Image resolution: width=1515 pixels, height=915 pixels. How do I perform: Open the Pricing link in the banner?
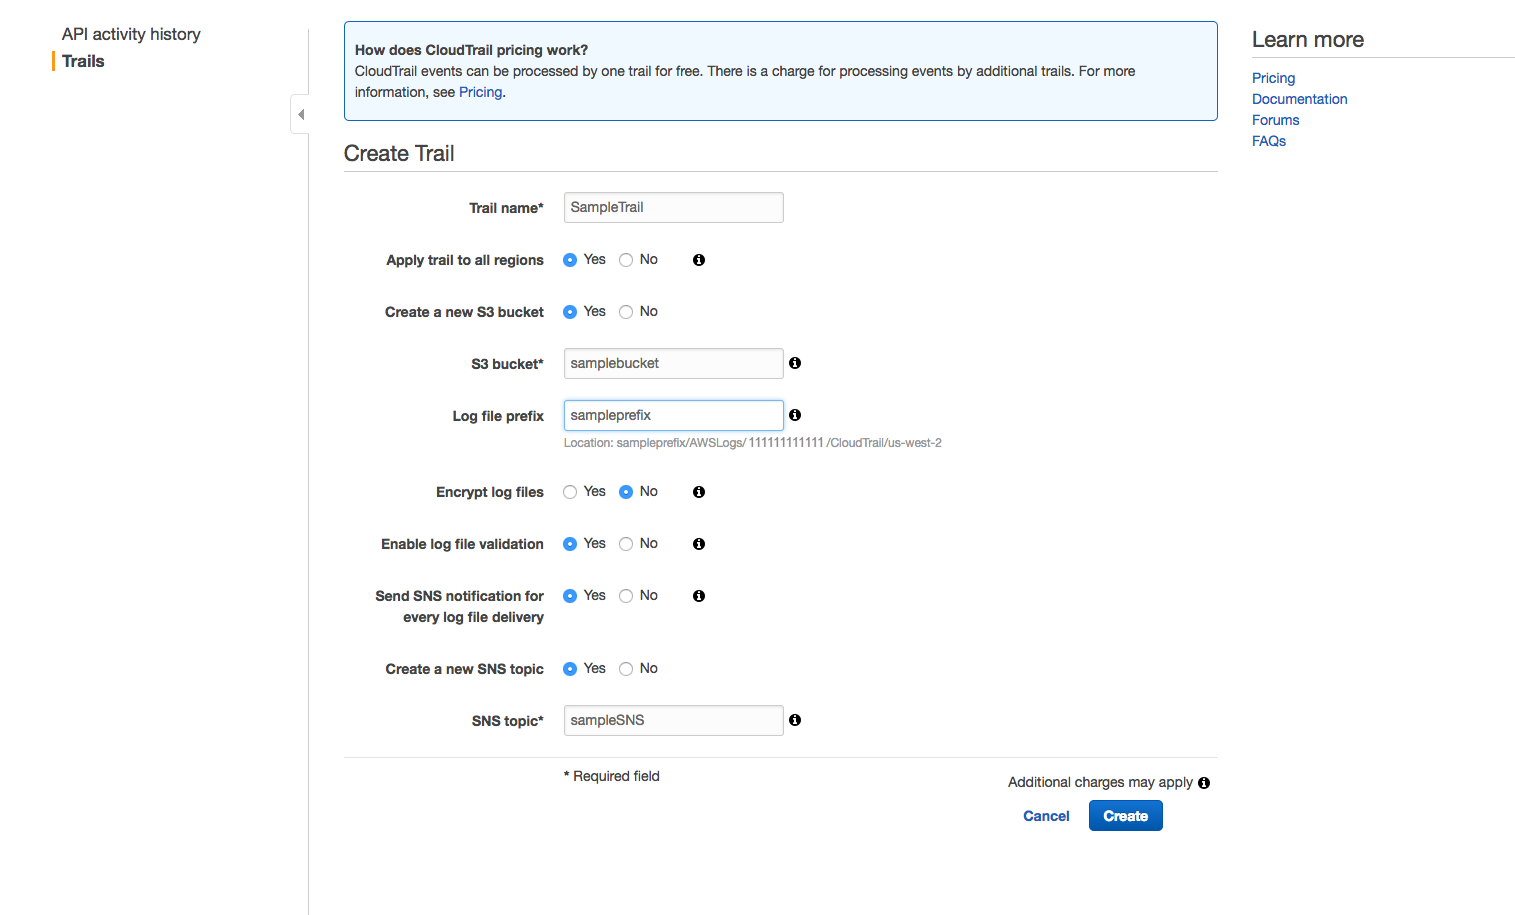tap(480, 91)
